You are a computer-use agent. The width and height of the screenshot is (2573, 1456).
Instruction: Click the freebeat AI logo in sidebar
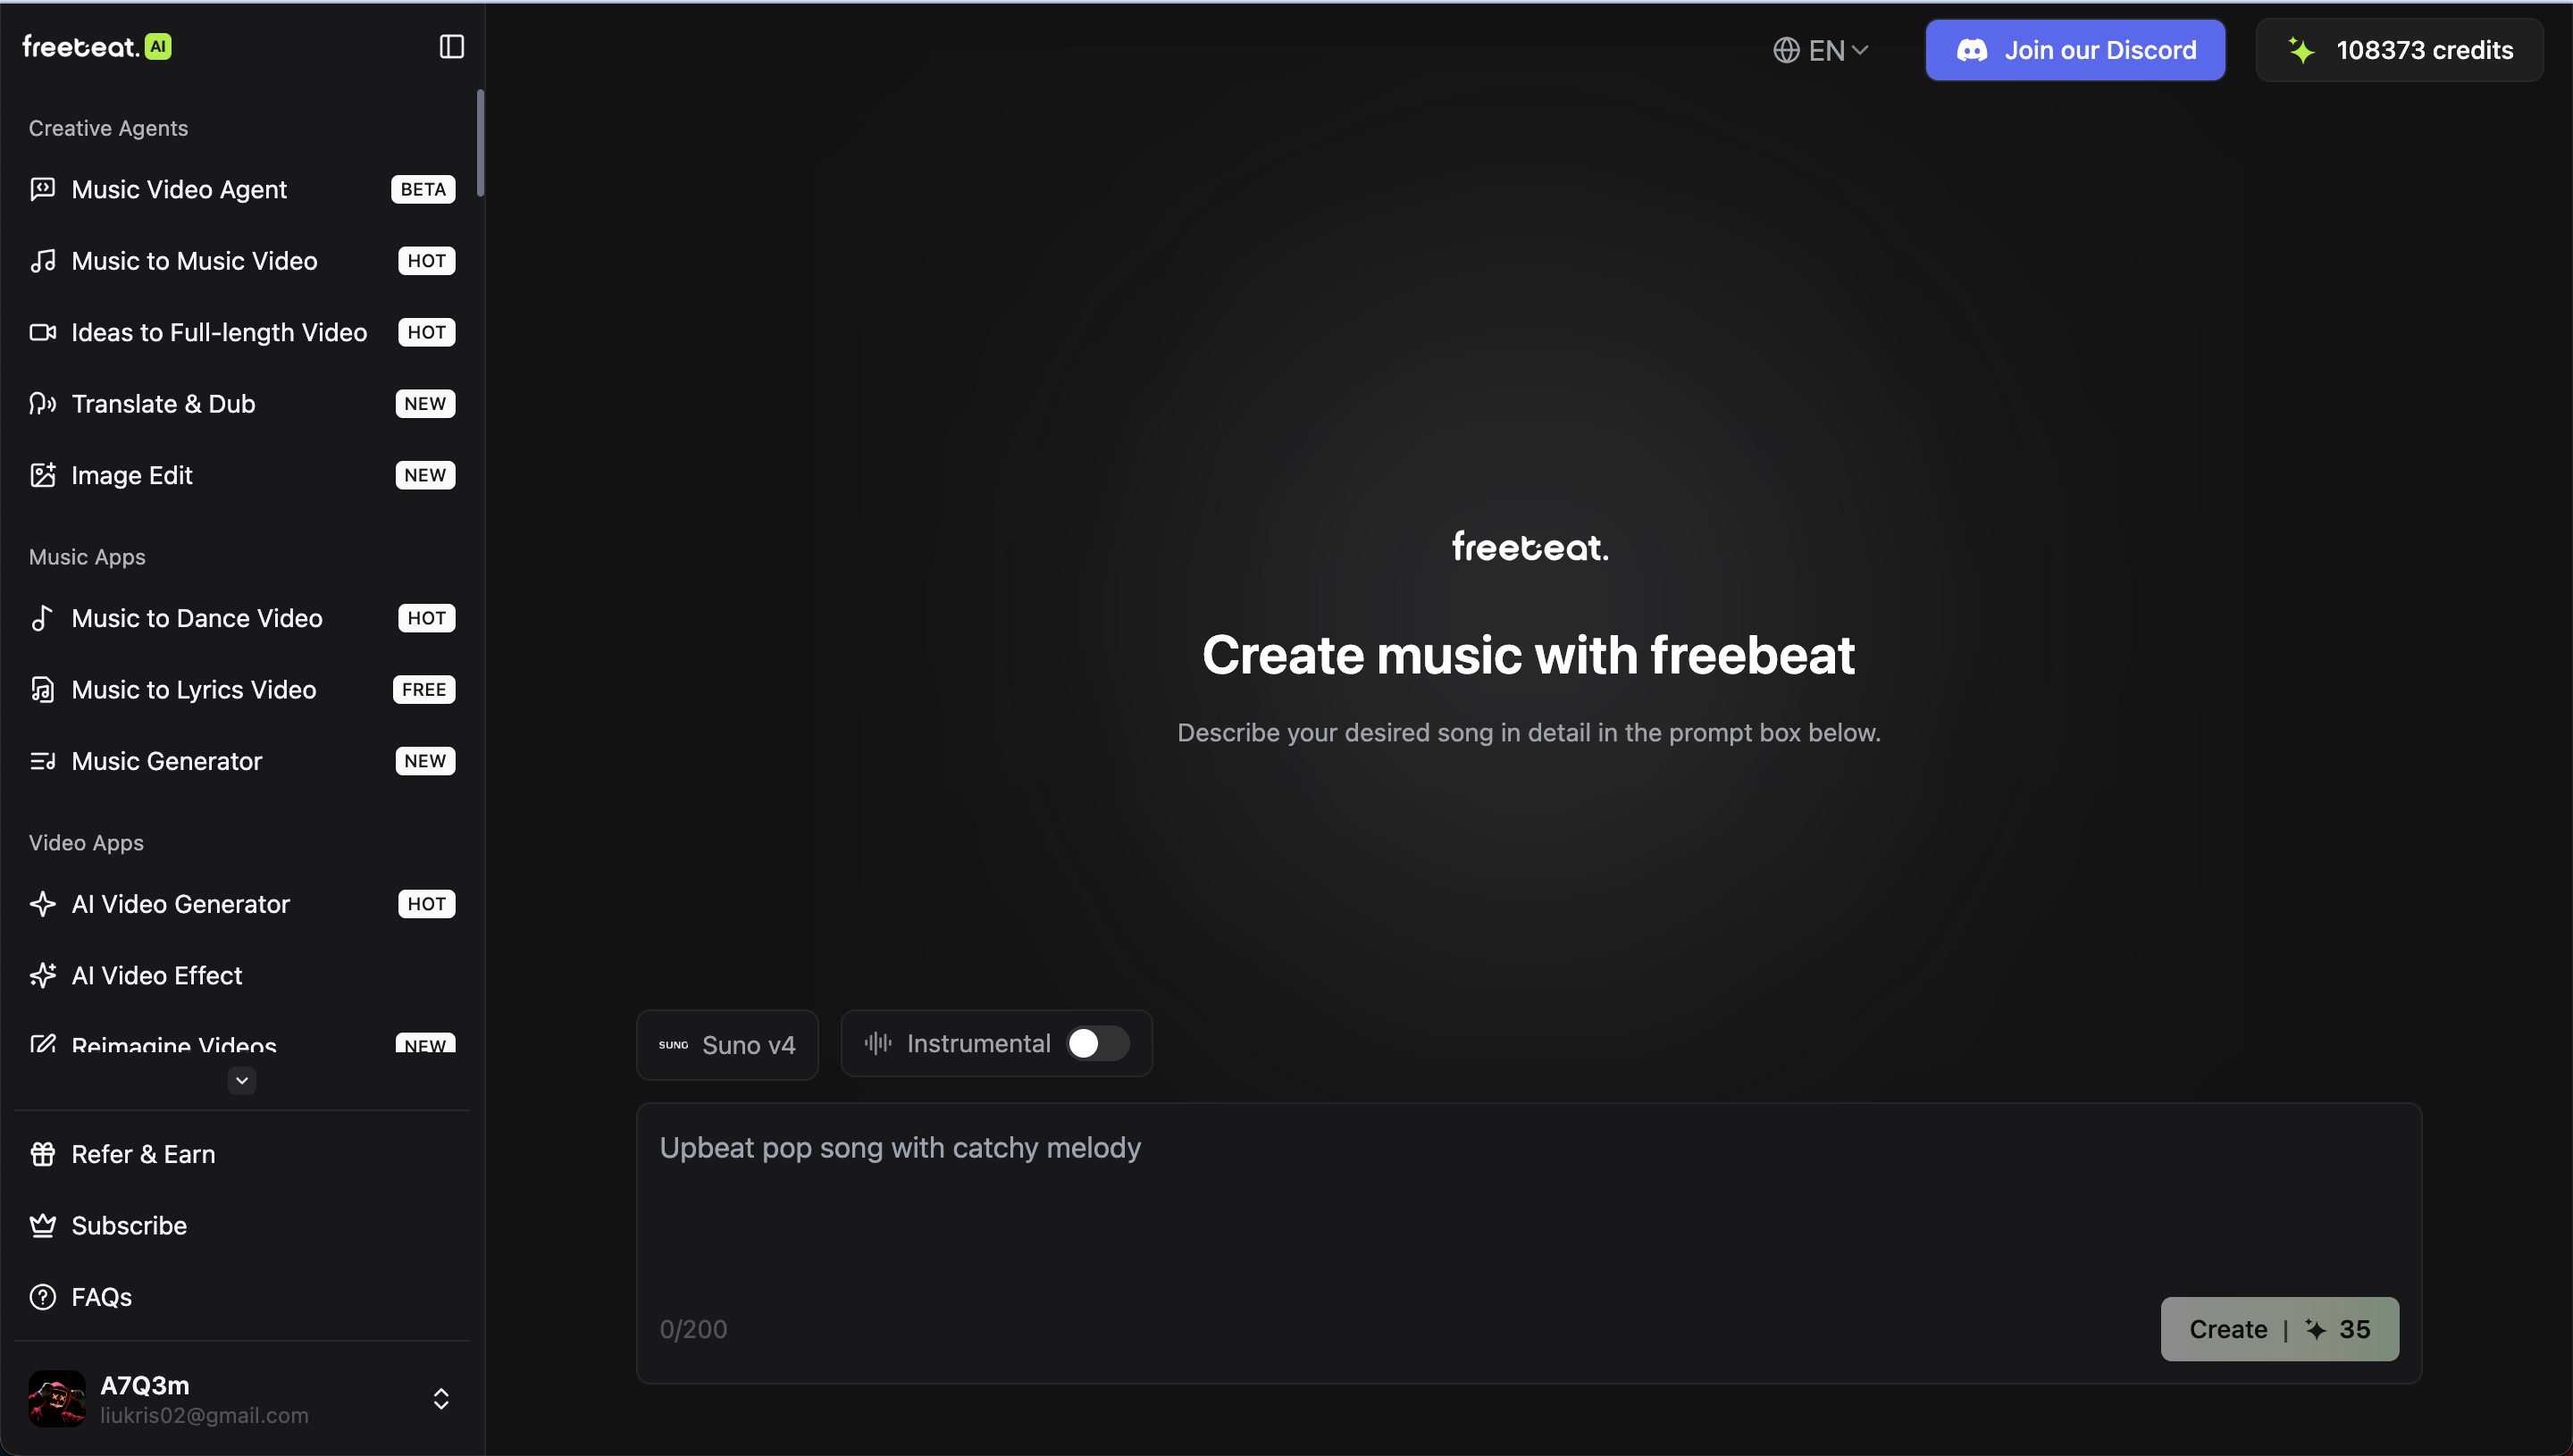click(x=97, y=47)
